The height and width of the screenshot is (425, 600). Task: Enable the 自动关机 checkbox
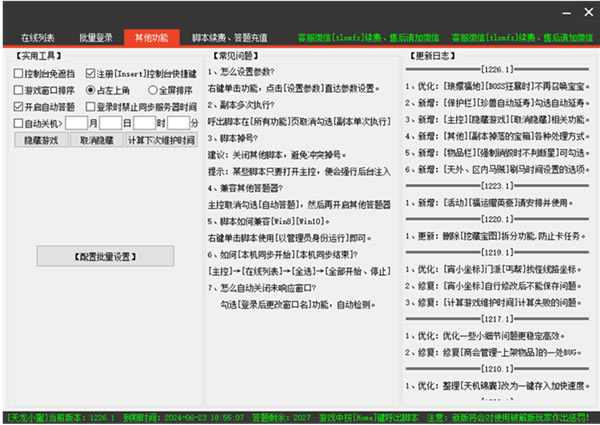tap(18, 122)
